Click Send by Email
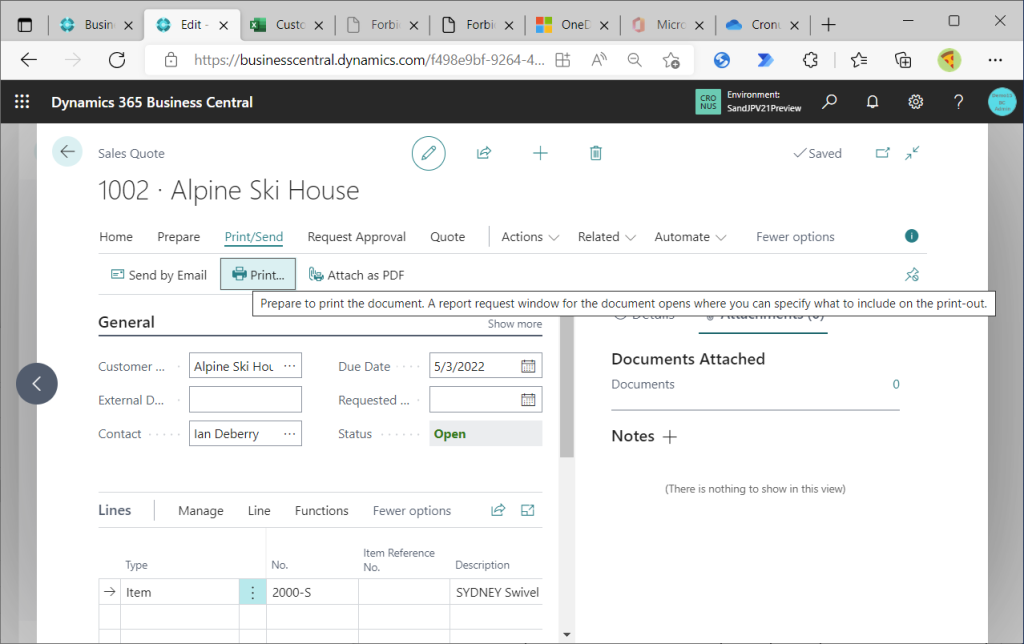The height and width of the screenshot is (644, 1024). pos(159,275)
